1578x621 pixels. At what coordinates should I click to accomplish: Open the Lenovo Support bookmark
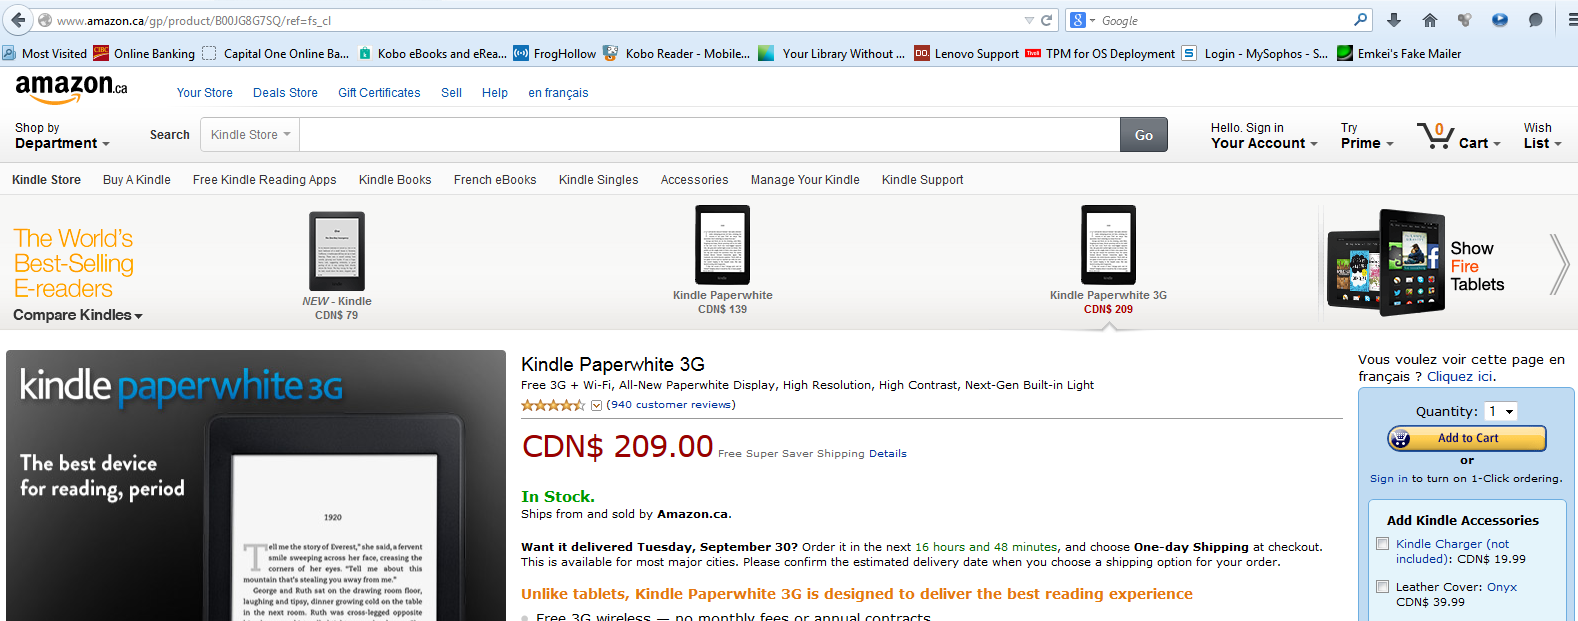coord(967,54)
